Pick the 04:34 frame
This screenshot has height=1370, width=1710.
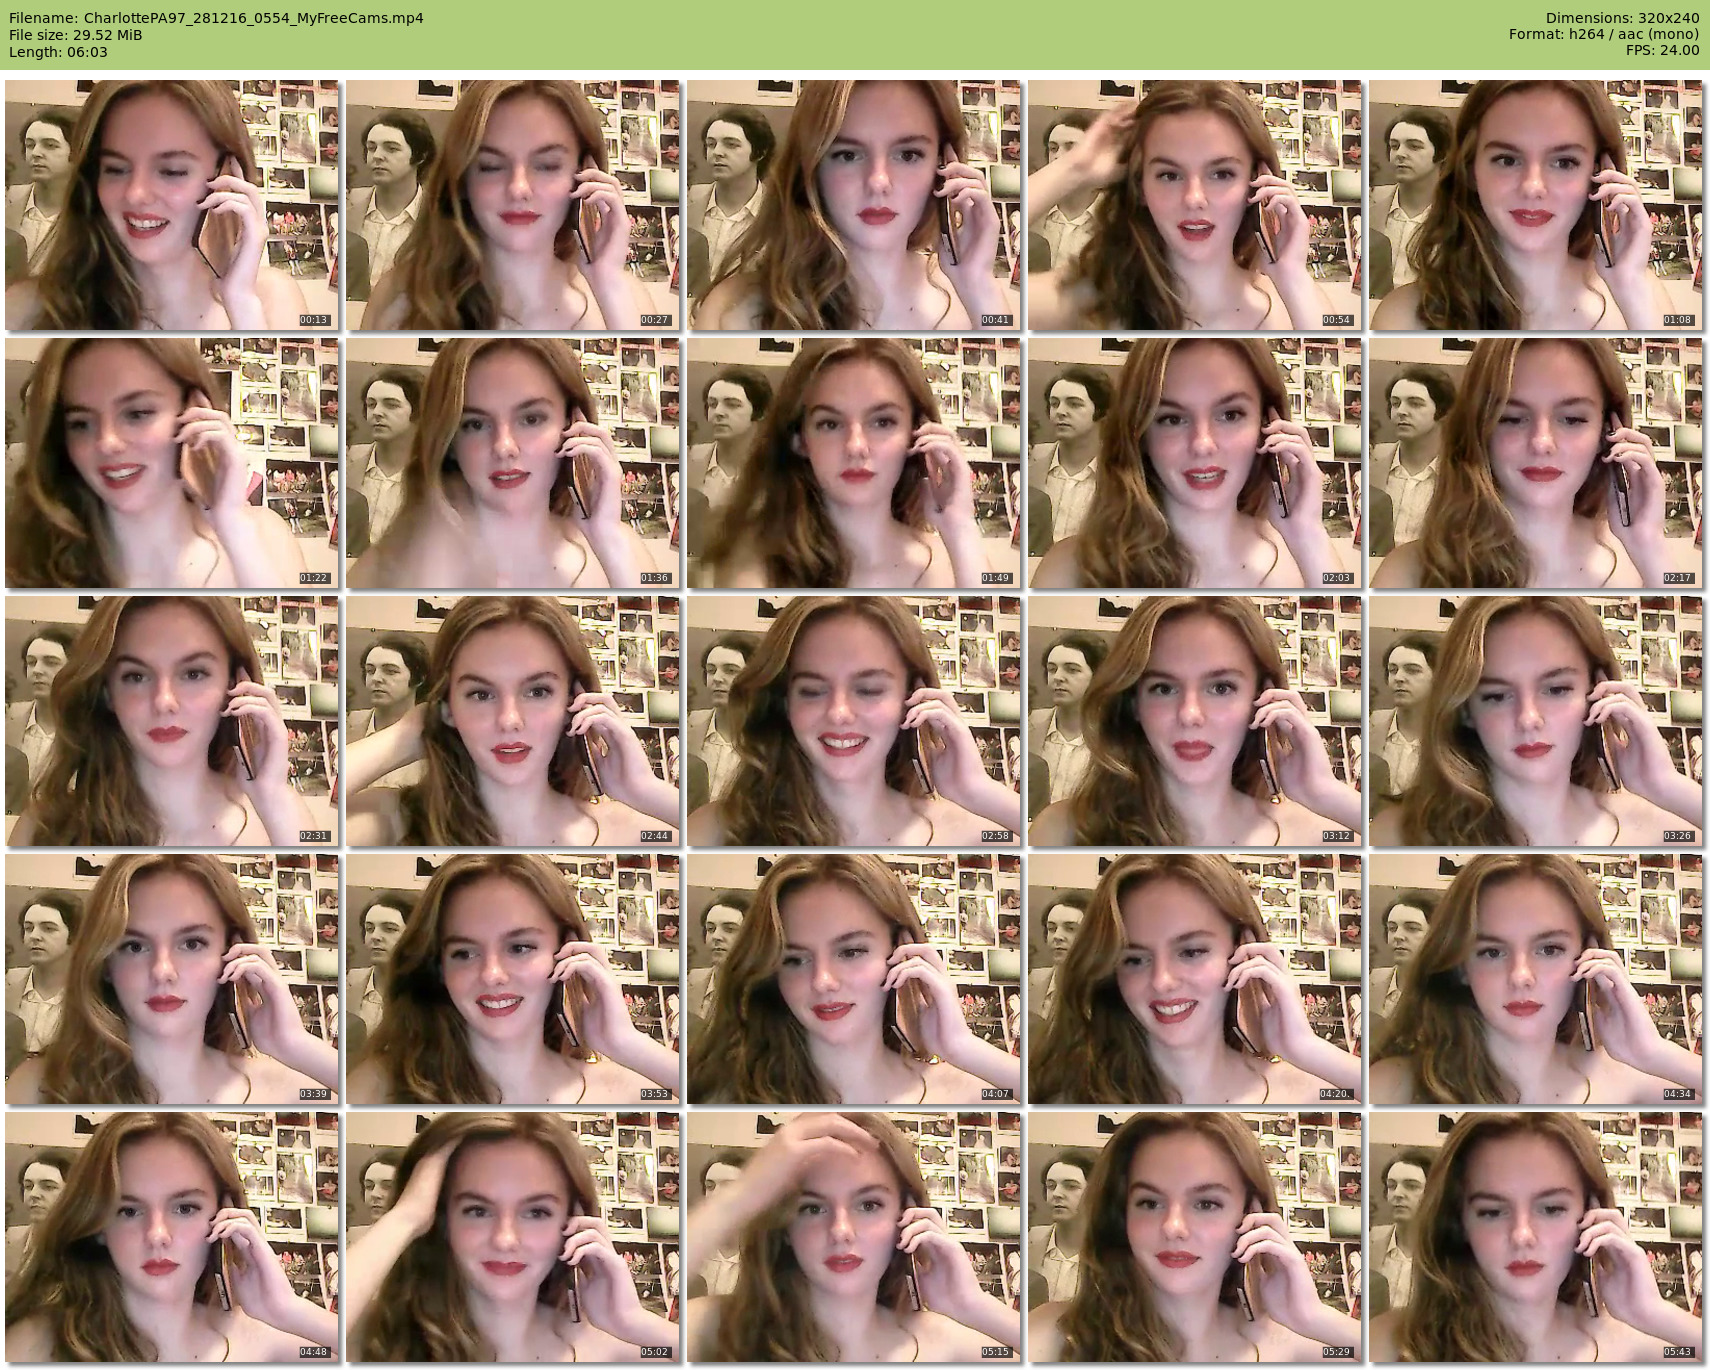1536,979
